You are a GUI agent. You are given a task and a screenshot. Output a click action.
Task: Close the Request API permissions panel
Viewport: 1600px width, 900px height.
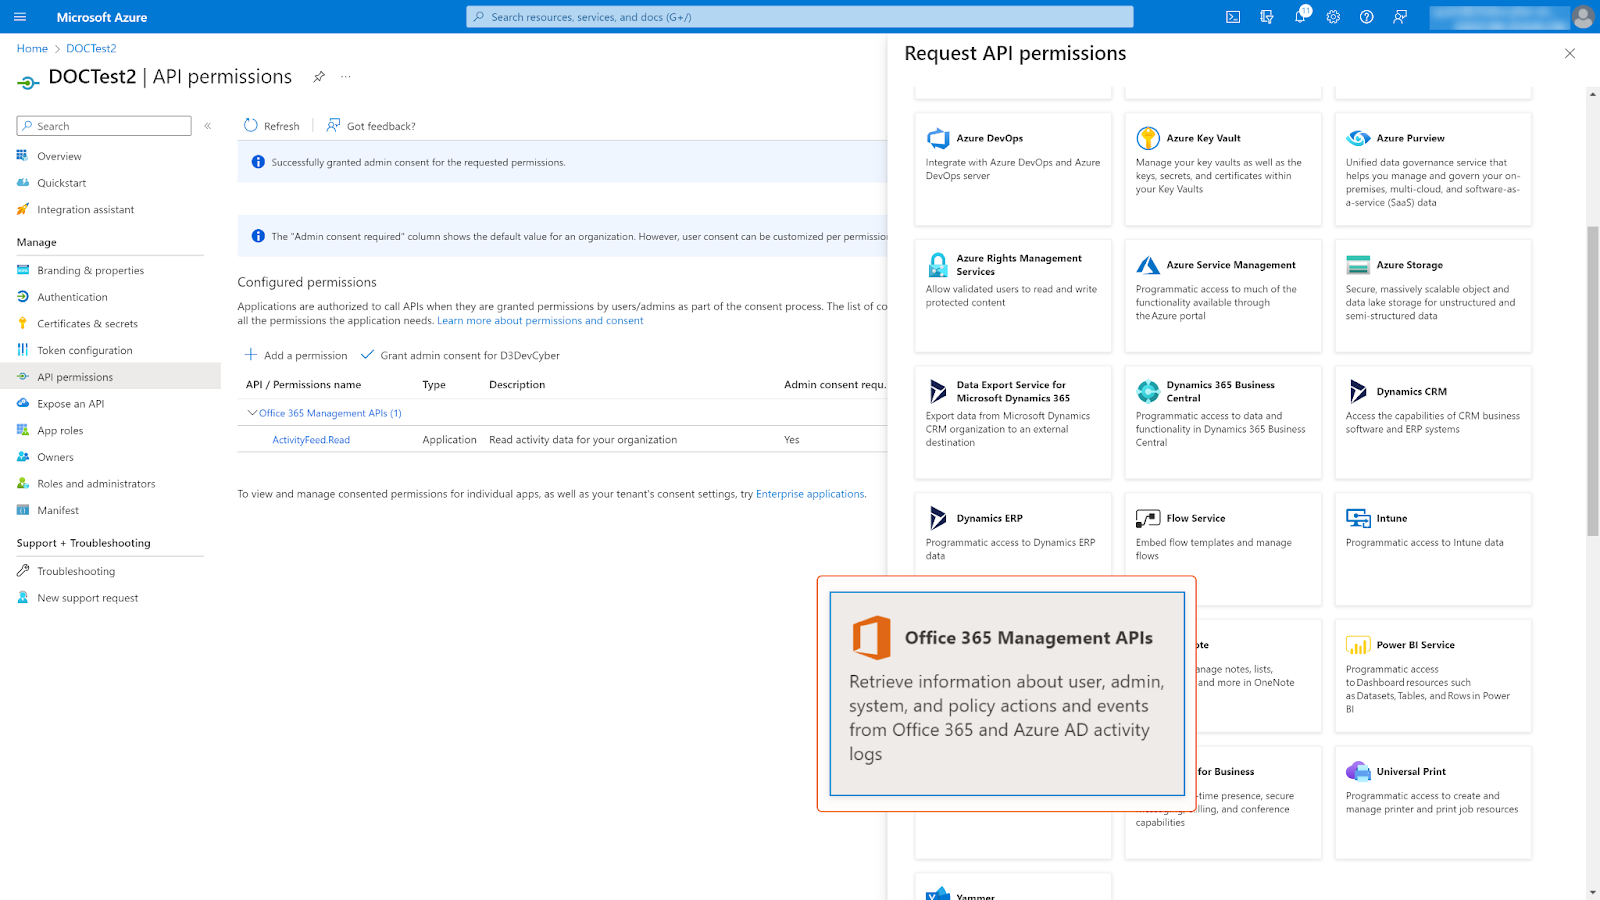(1570, 54)
